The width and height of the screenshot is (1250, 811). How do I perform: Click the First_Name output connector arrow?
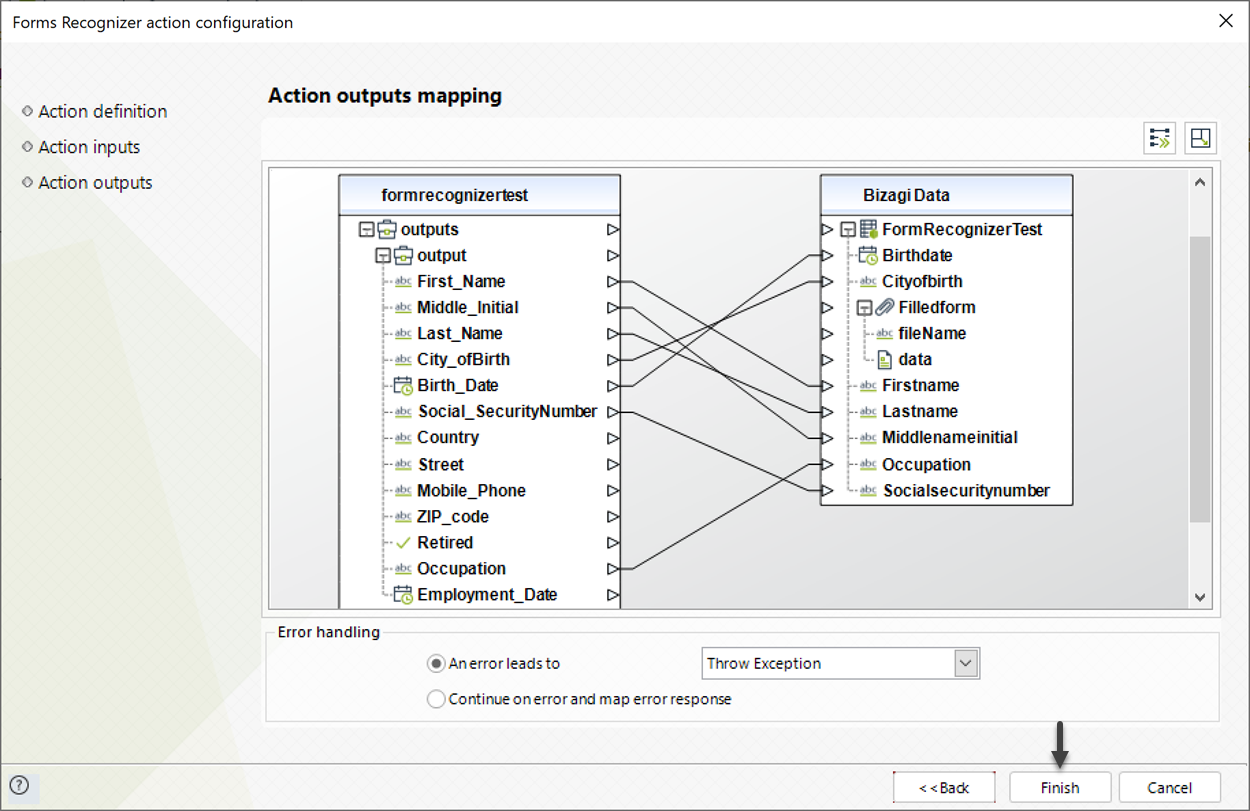613,281
